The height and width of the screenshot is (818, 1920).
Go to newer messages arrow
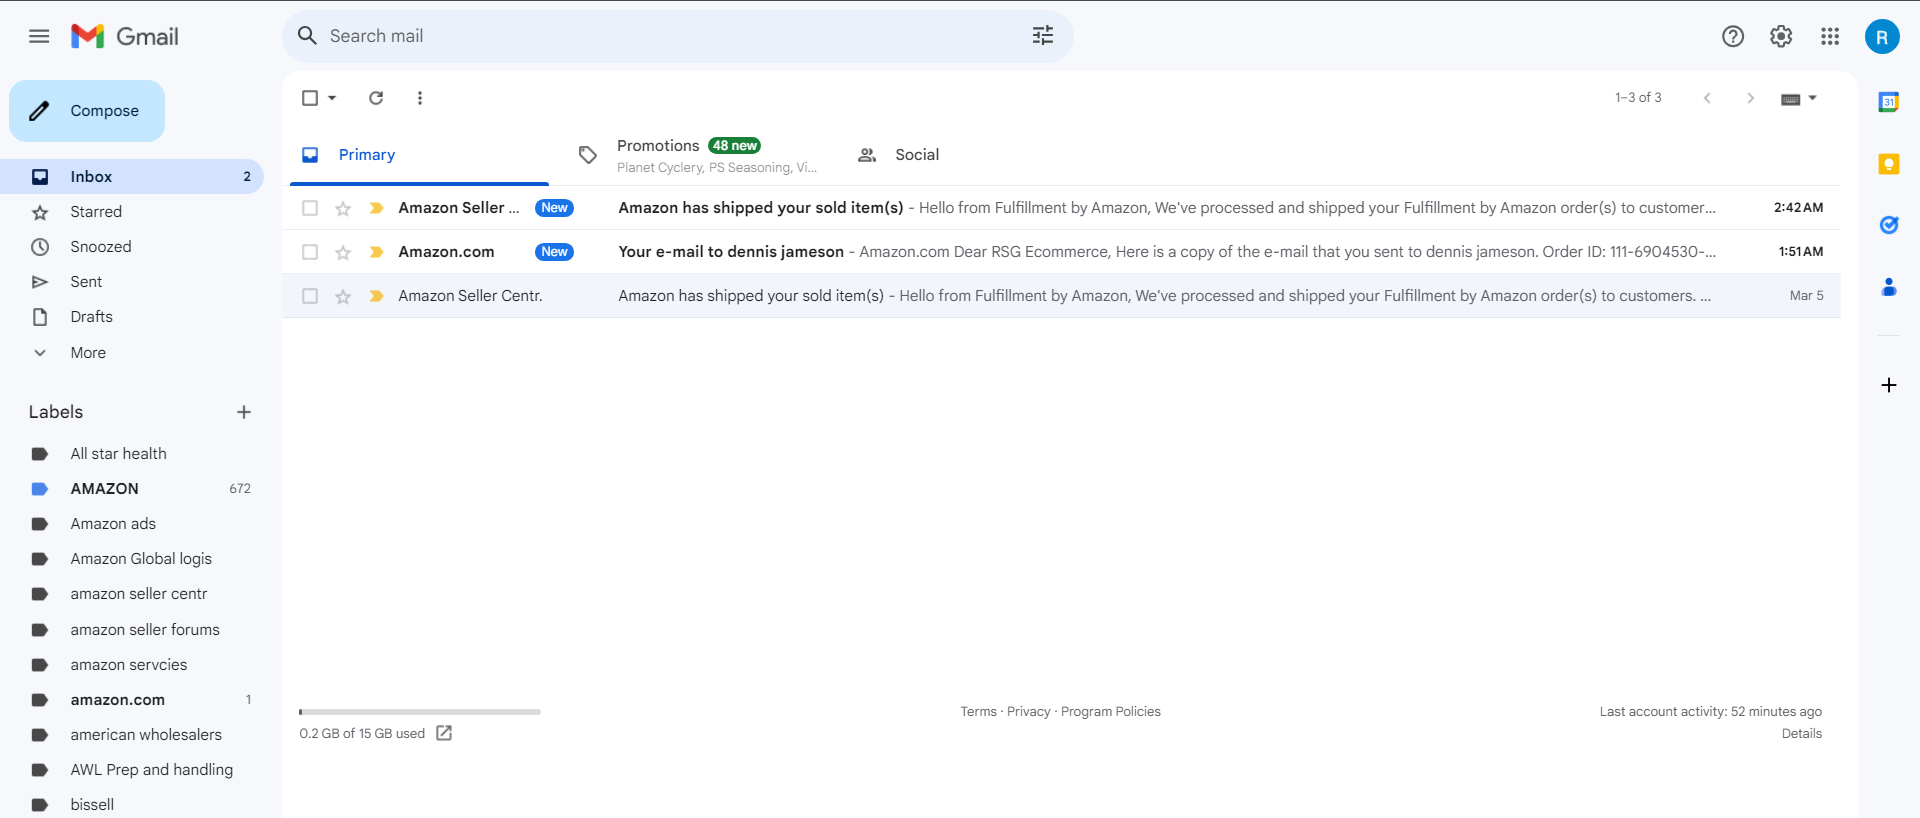tap(1707, 98)
